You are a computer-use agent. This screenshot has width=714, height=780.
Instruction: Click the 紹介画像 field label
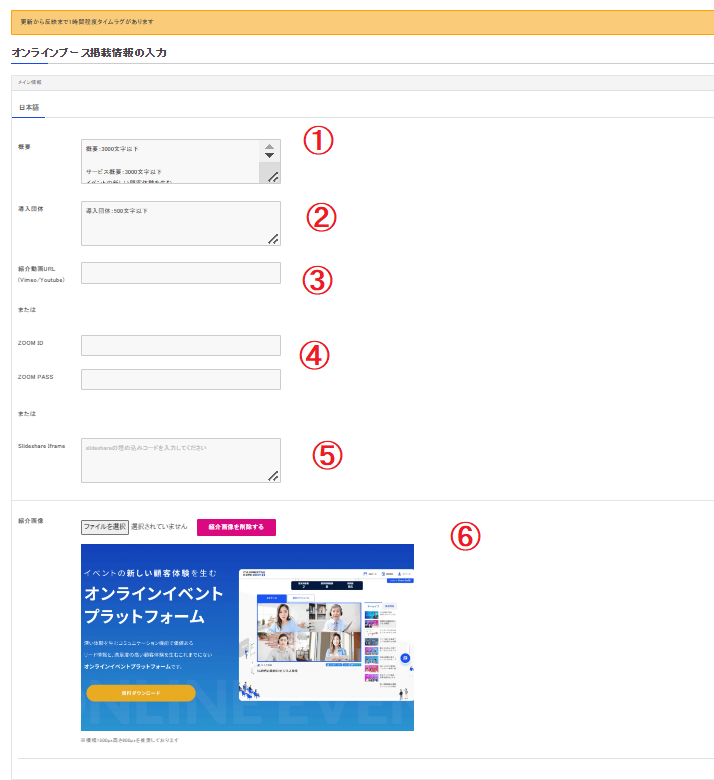pyautogui.click(x=31, y=521)
